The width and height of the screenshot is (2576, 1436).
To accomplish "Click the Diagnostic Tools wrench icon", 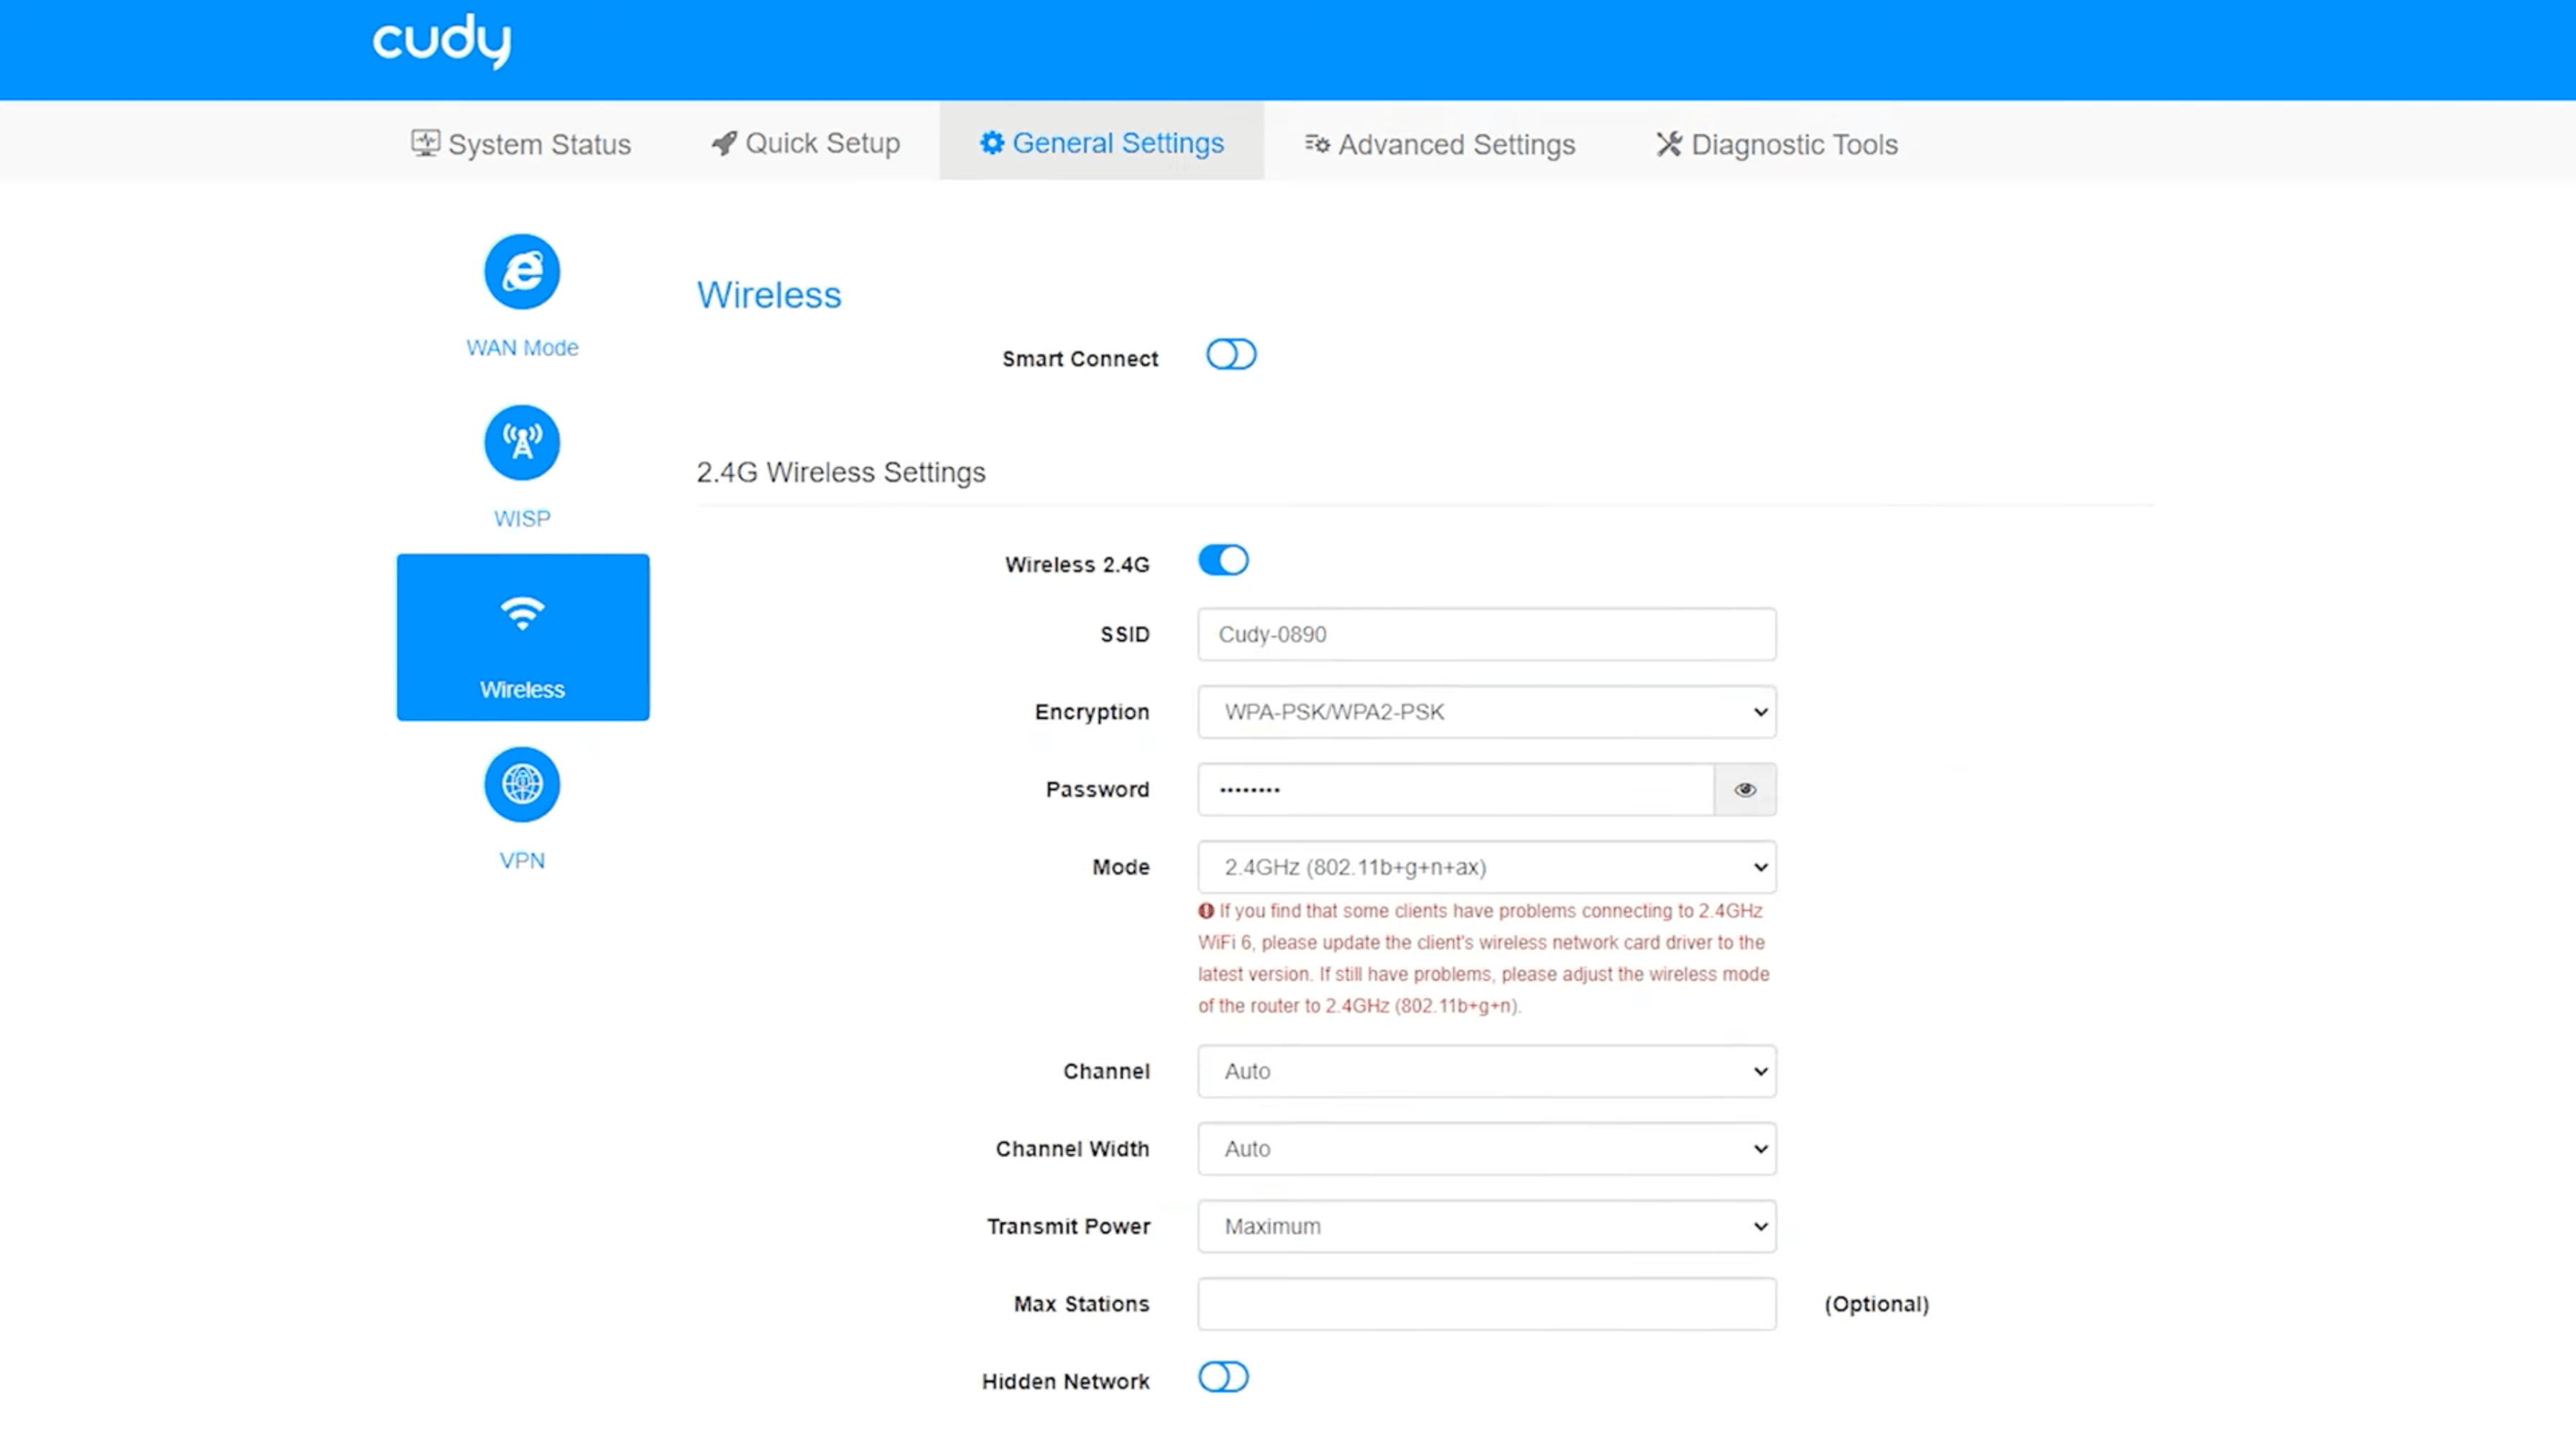I will (x=1668, y=144).
